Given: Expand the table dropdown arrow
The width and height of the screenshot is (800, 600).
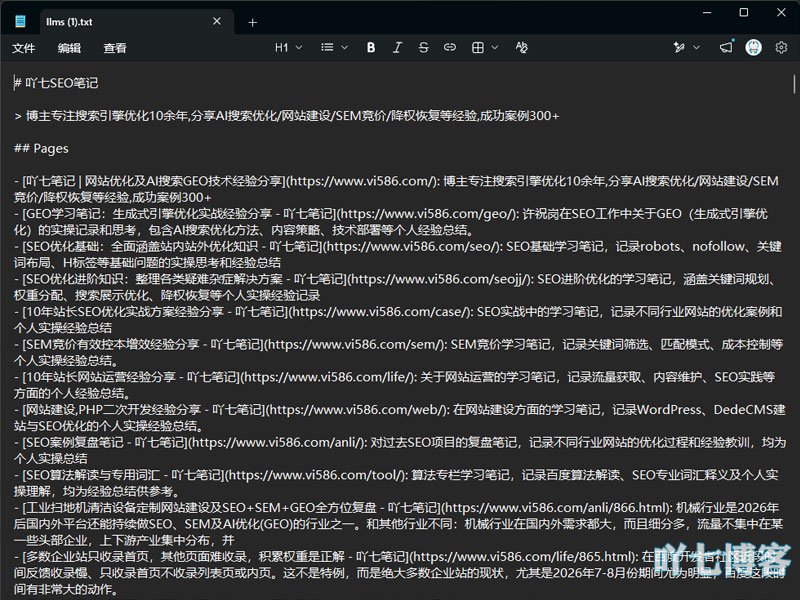Looking at the screenshot, I should click(x=494, y=47).
